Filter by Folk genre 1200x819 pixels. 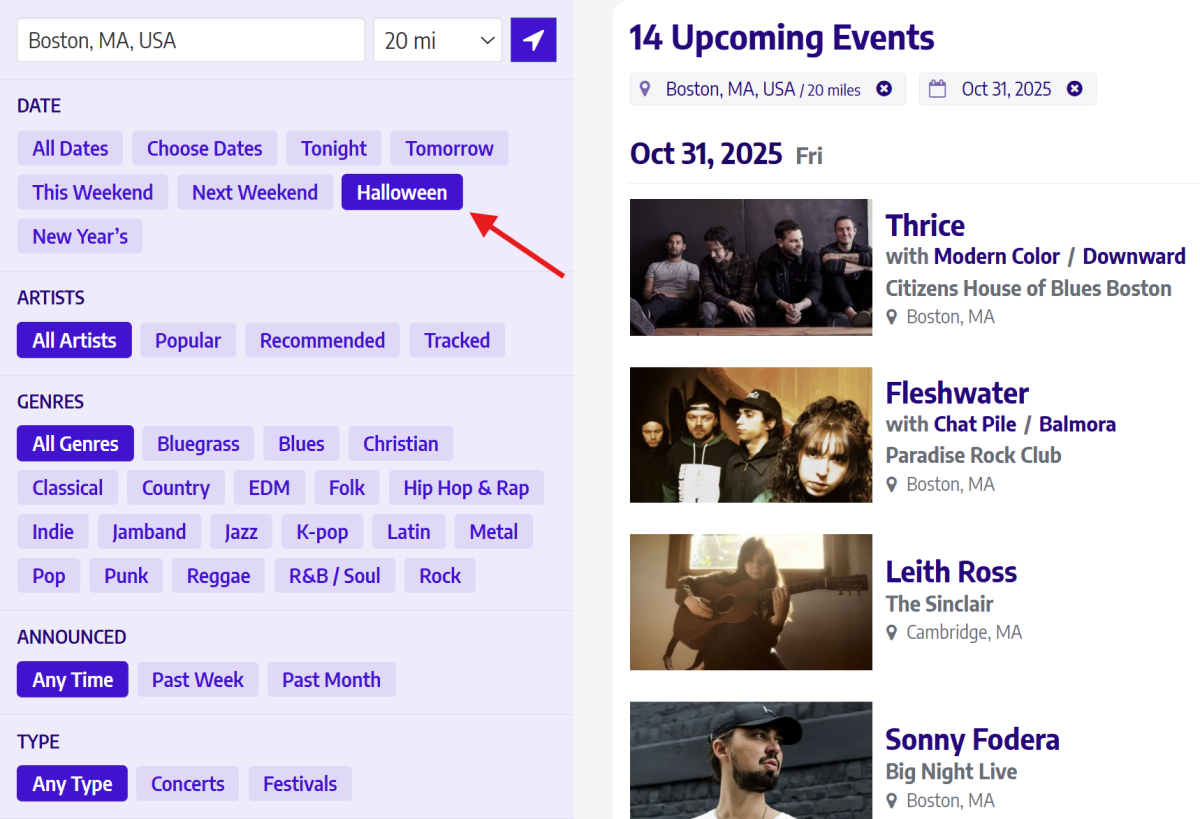pos(347,488)
